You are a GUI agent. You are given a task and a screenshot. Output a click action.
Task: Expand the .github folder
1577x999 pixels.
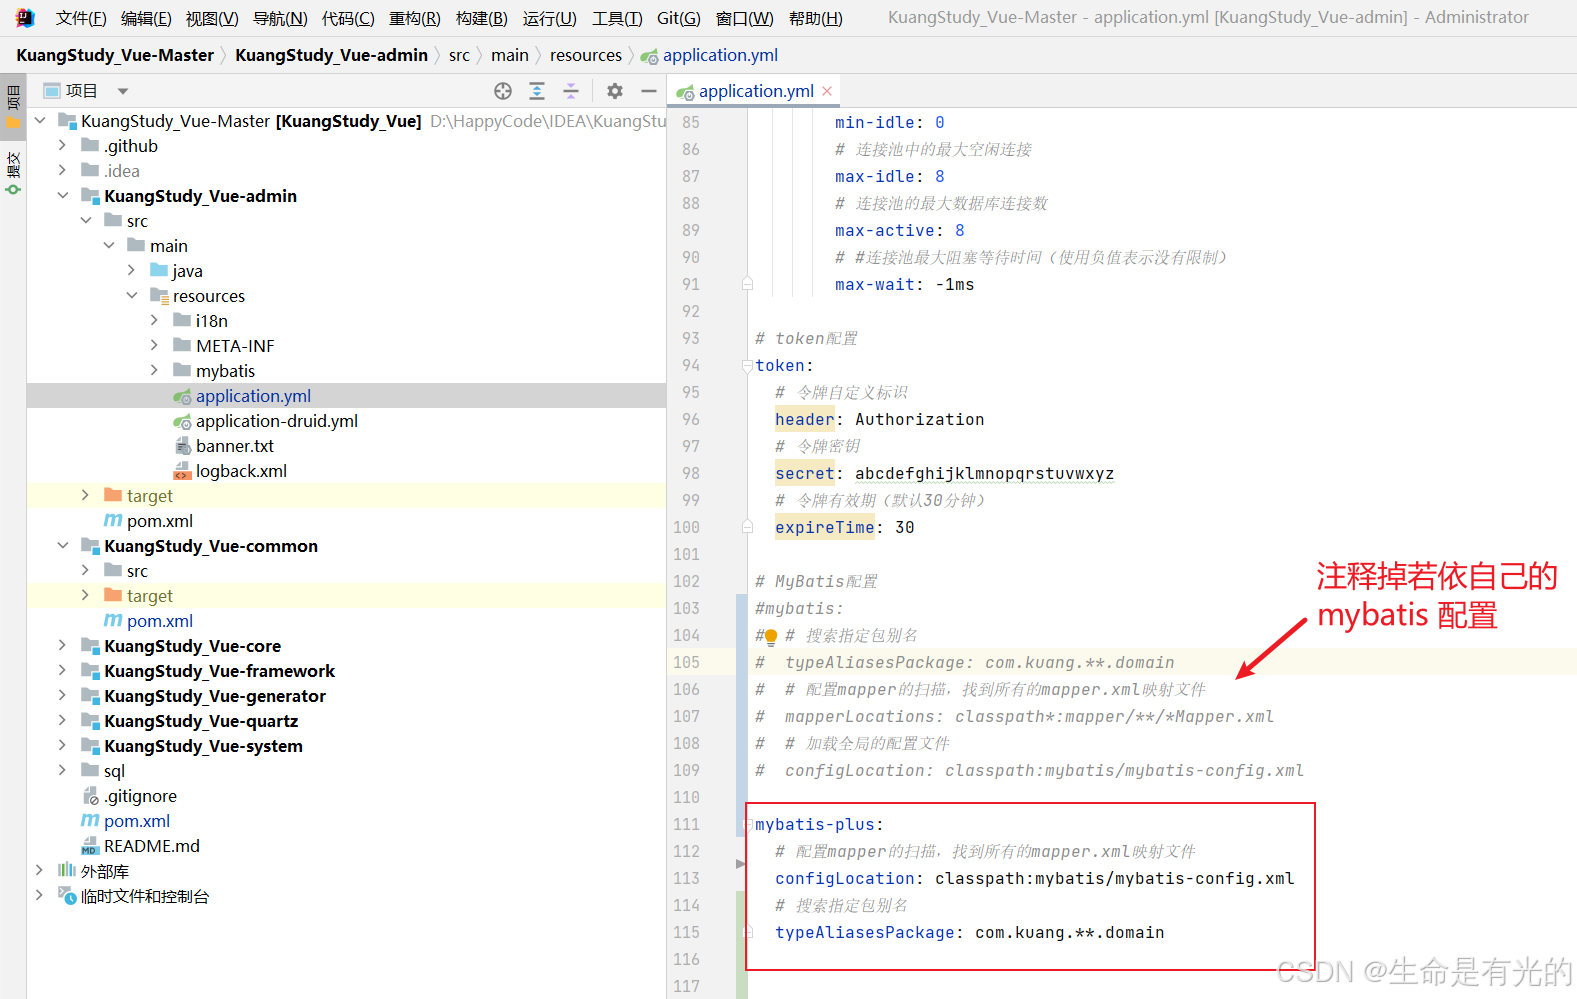click(62, 146)
